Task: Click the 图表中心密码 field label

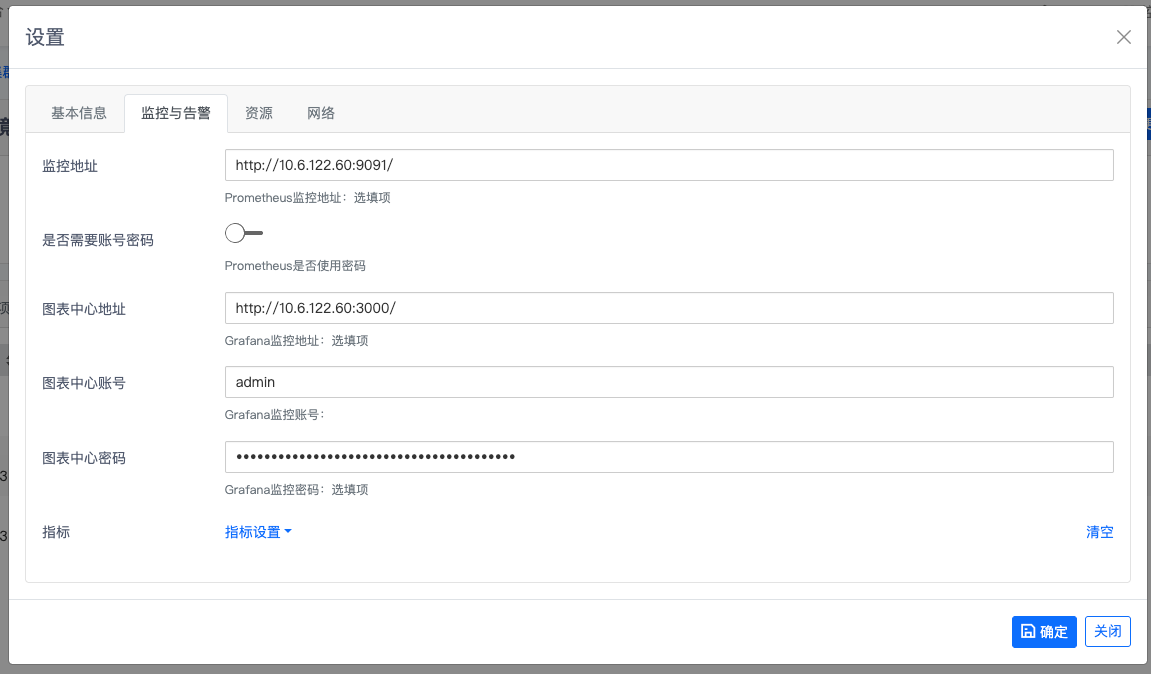Action: click(x=84, y=458)
